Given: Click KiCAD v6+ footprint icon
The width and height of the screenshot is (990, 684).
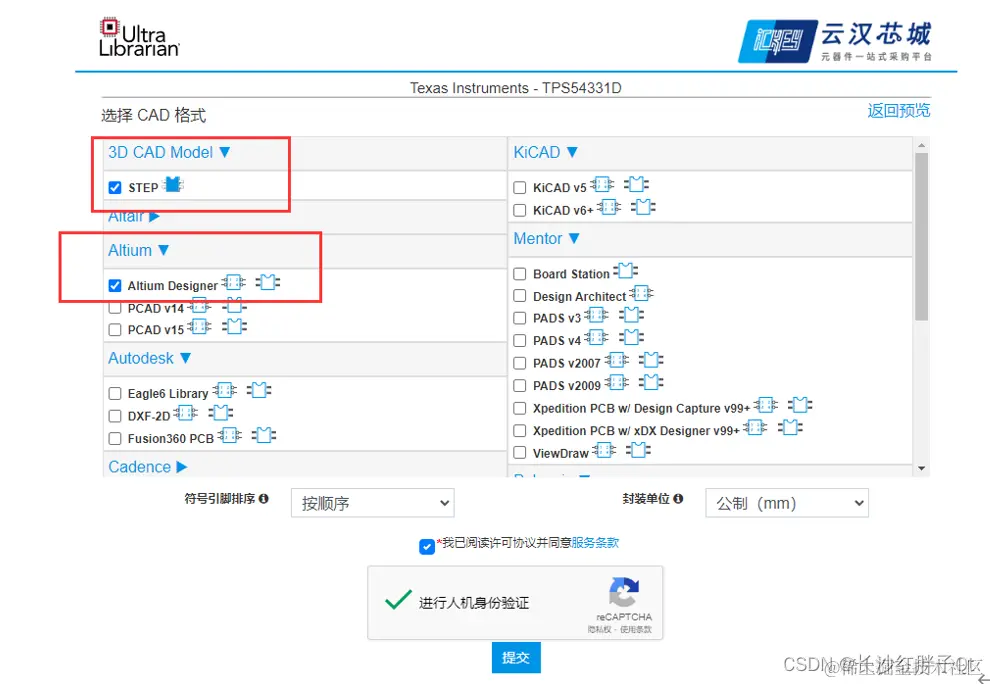Looking at the screenshot, I should 643,207.
